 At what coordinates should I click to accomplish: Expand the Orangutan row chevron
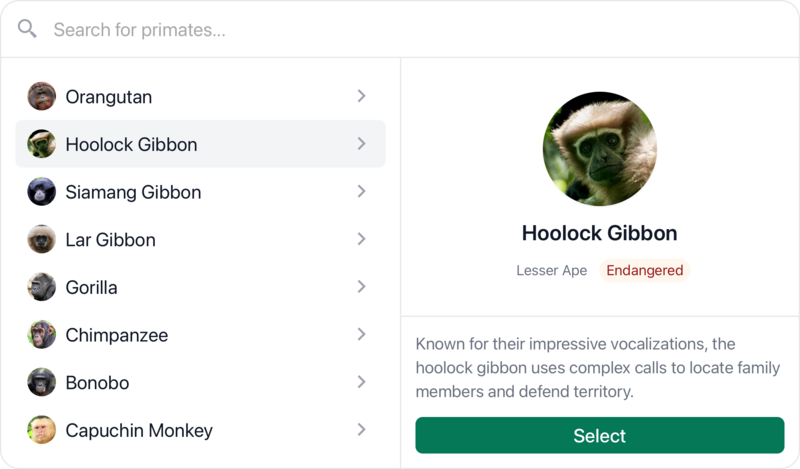point(361,96)
